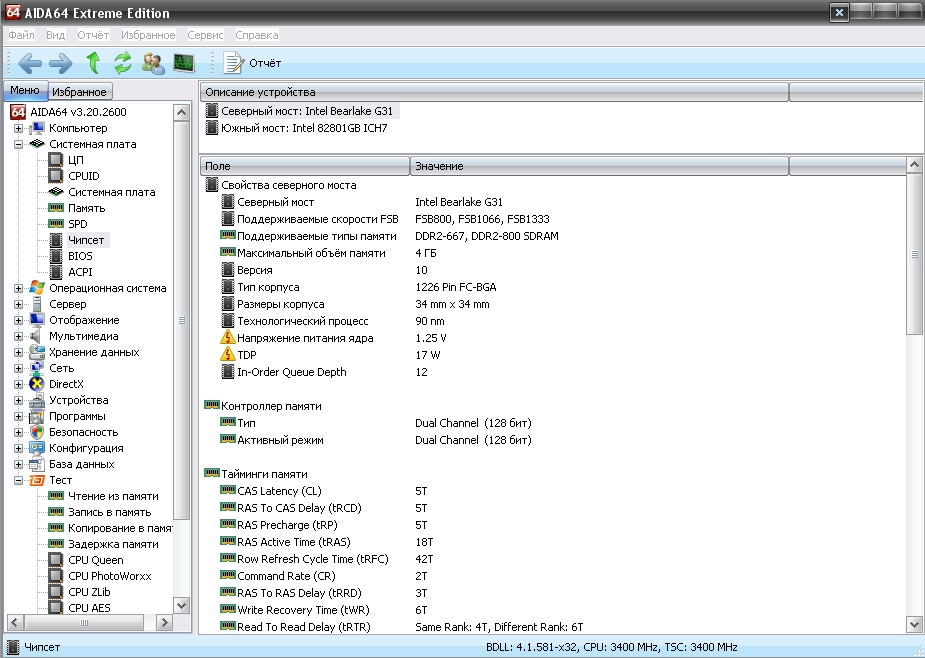Open CPU Queen benchmark
Viewport: 925px width, 658px height.
coord(96,559)
